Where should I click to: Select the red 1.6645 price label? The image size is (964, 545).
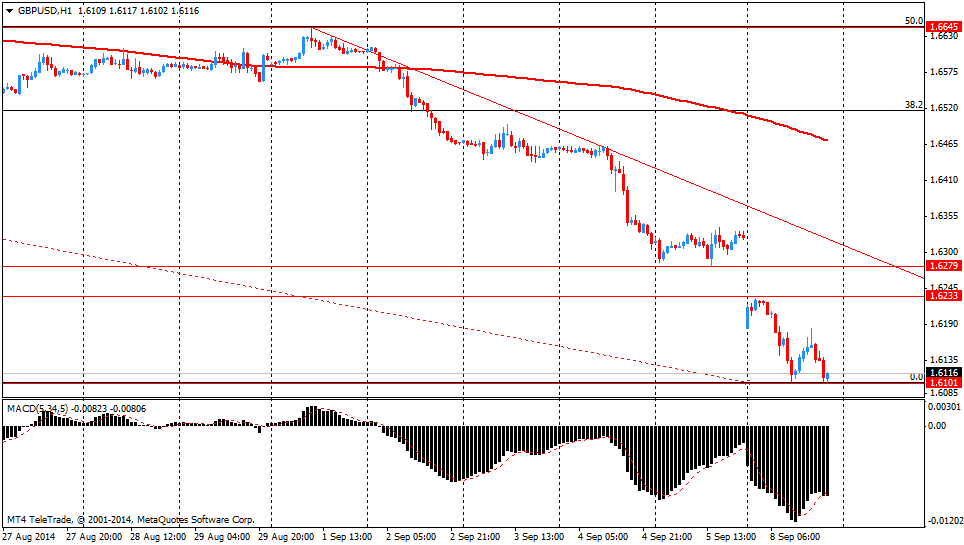coord(943,27)
